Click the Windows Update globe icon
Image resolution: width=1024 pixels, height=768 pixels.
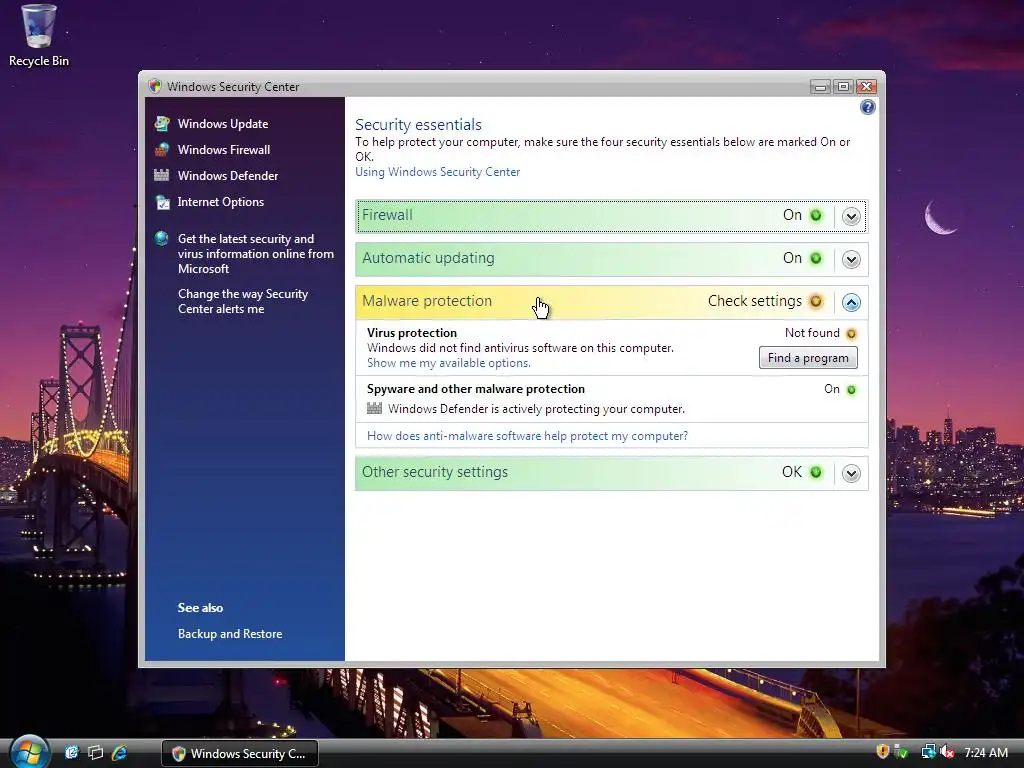[162, 123]
